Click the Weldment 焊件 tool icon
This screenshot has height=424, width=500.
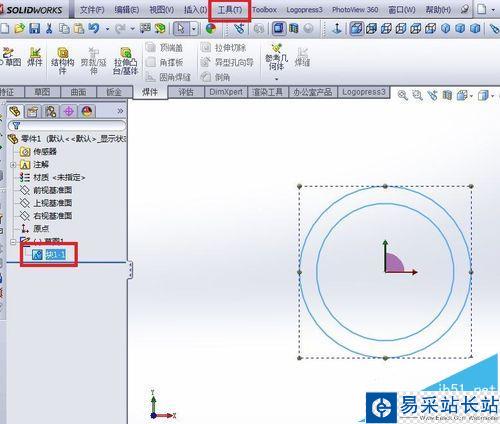[x=35, y=57]
